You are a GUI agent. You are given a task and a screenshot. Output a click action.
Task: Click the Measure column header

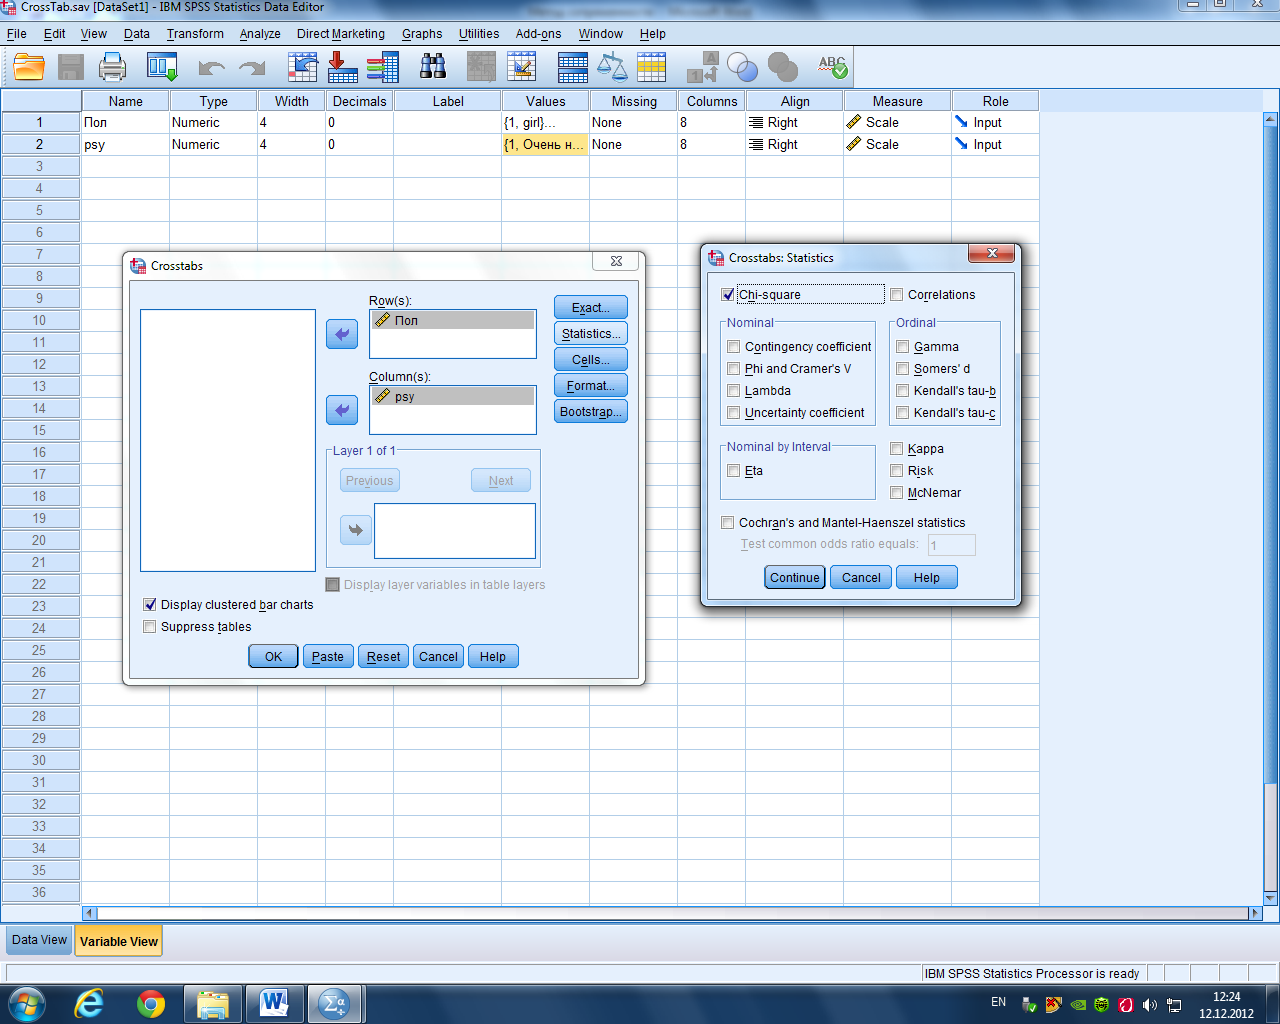(x=897, y=101)
